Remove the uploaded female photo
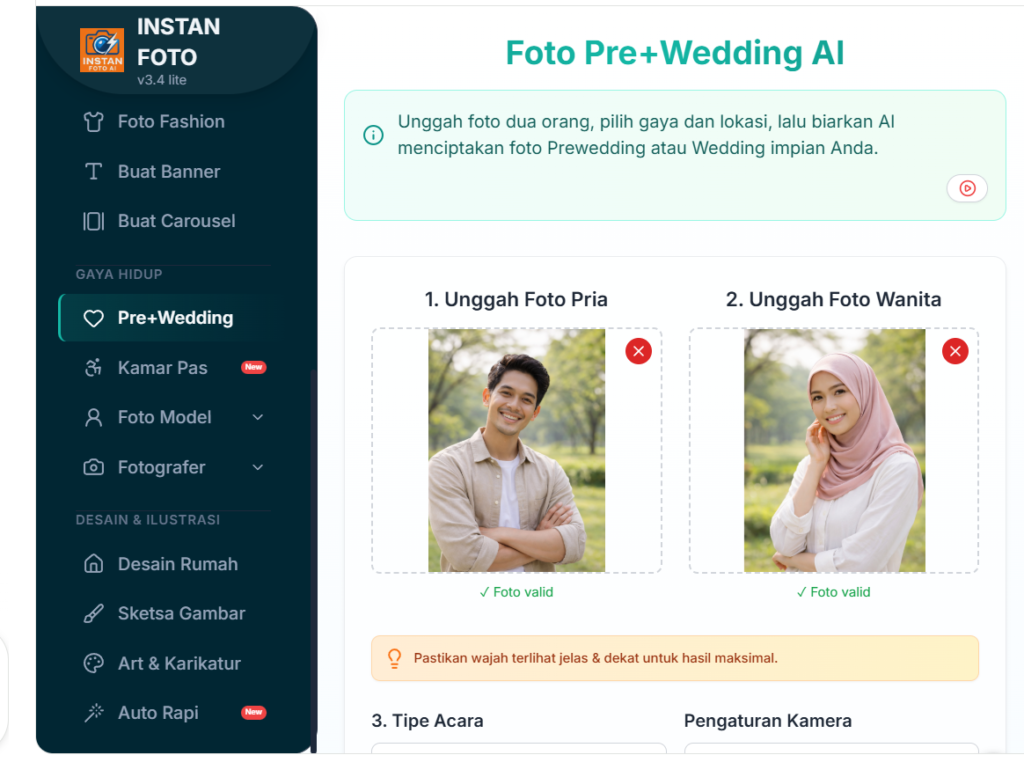The image size is (1024, 777). [955, 351]
